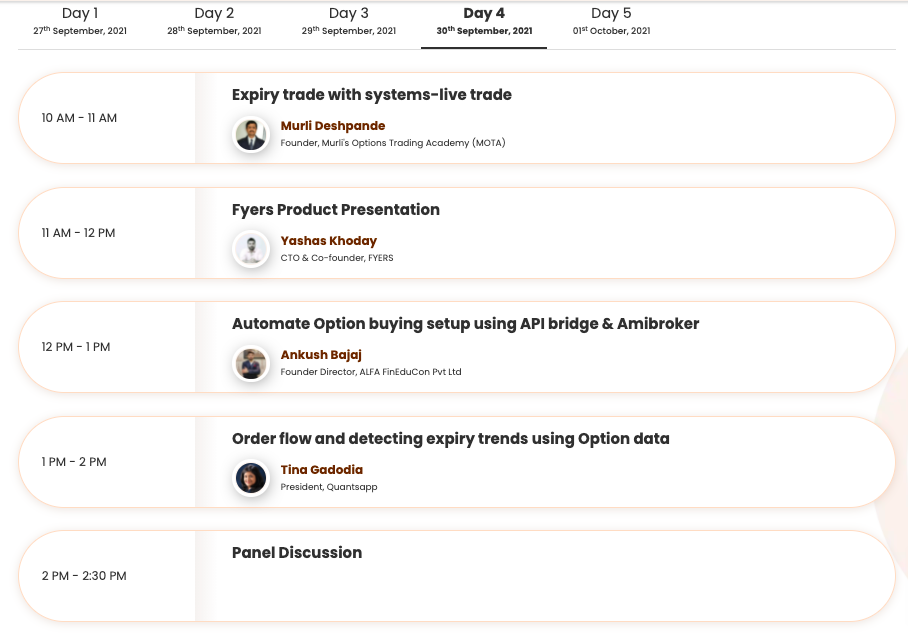Click the 2 PM - 2:30 PM time slot

(x=84, y=576)
